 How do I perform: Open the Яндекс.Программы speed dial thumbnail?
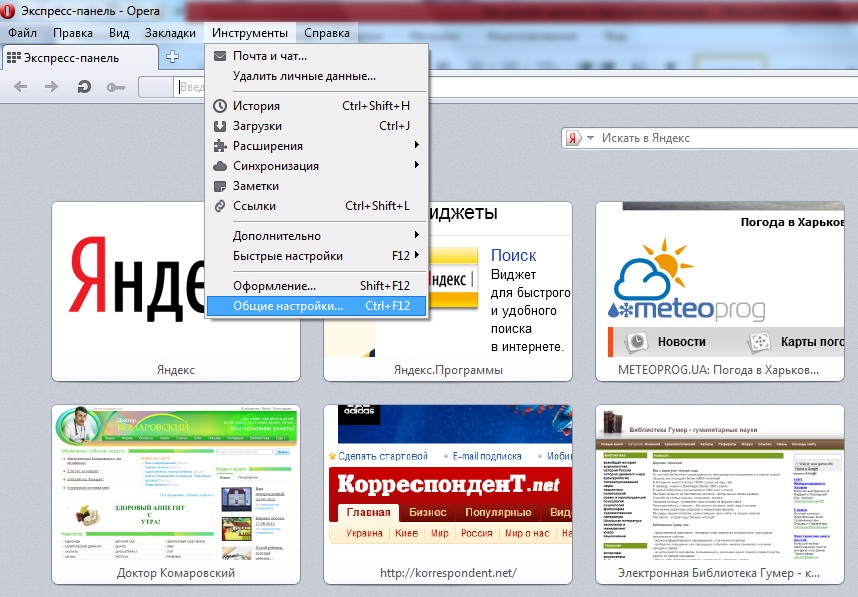coord(448,291)
